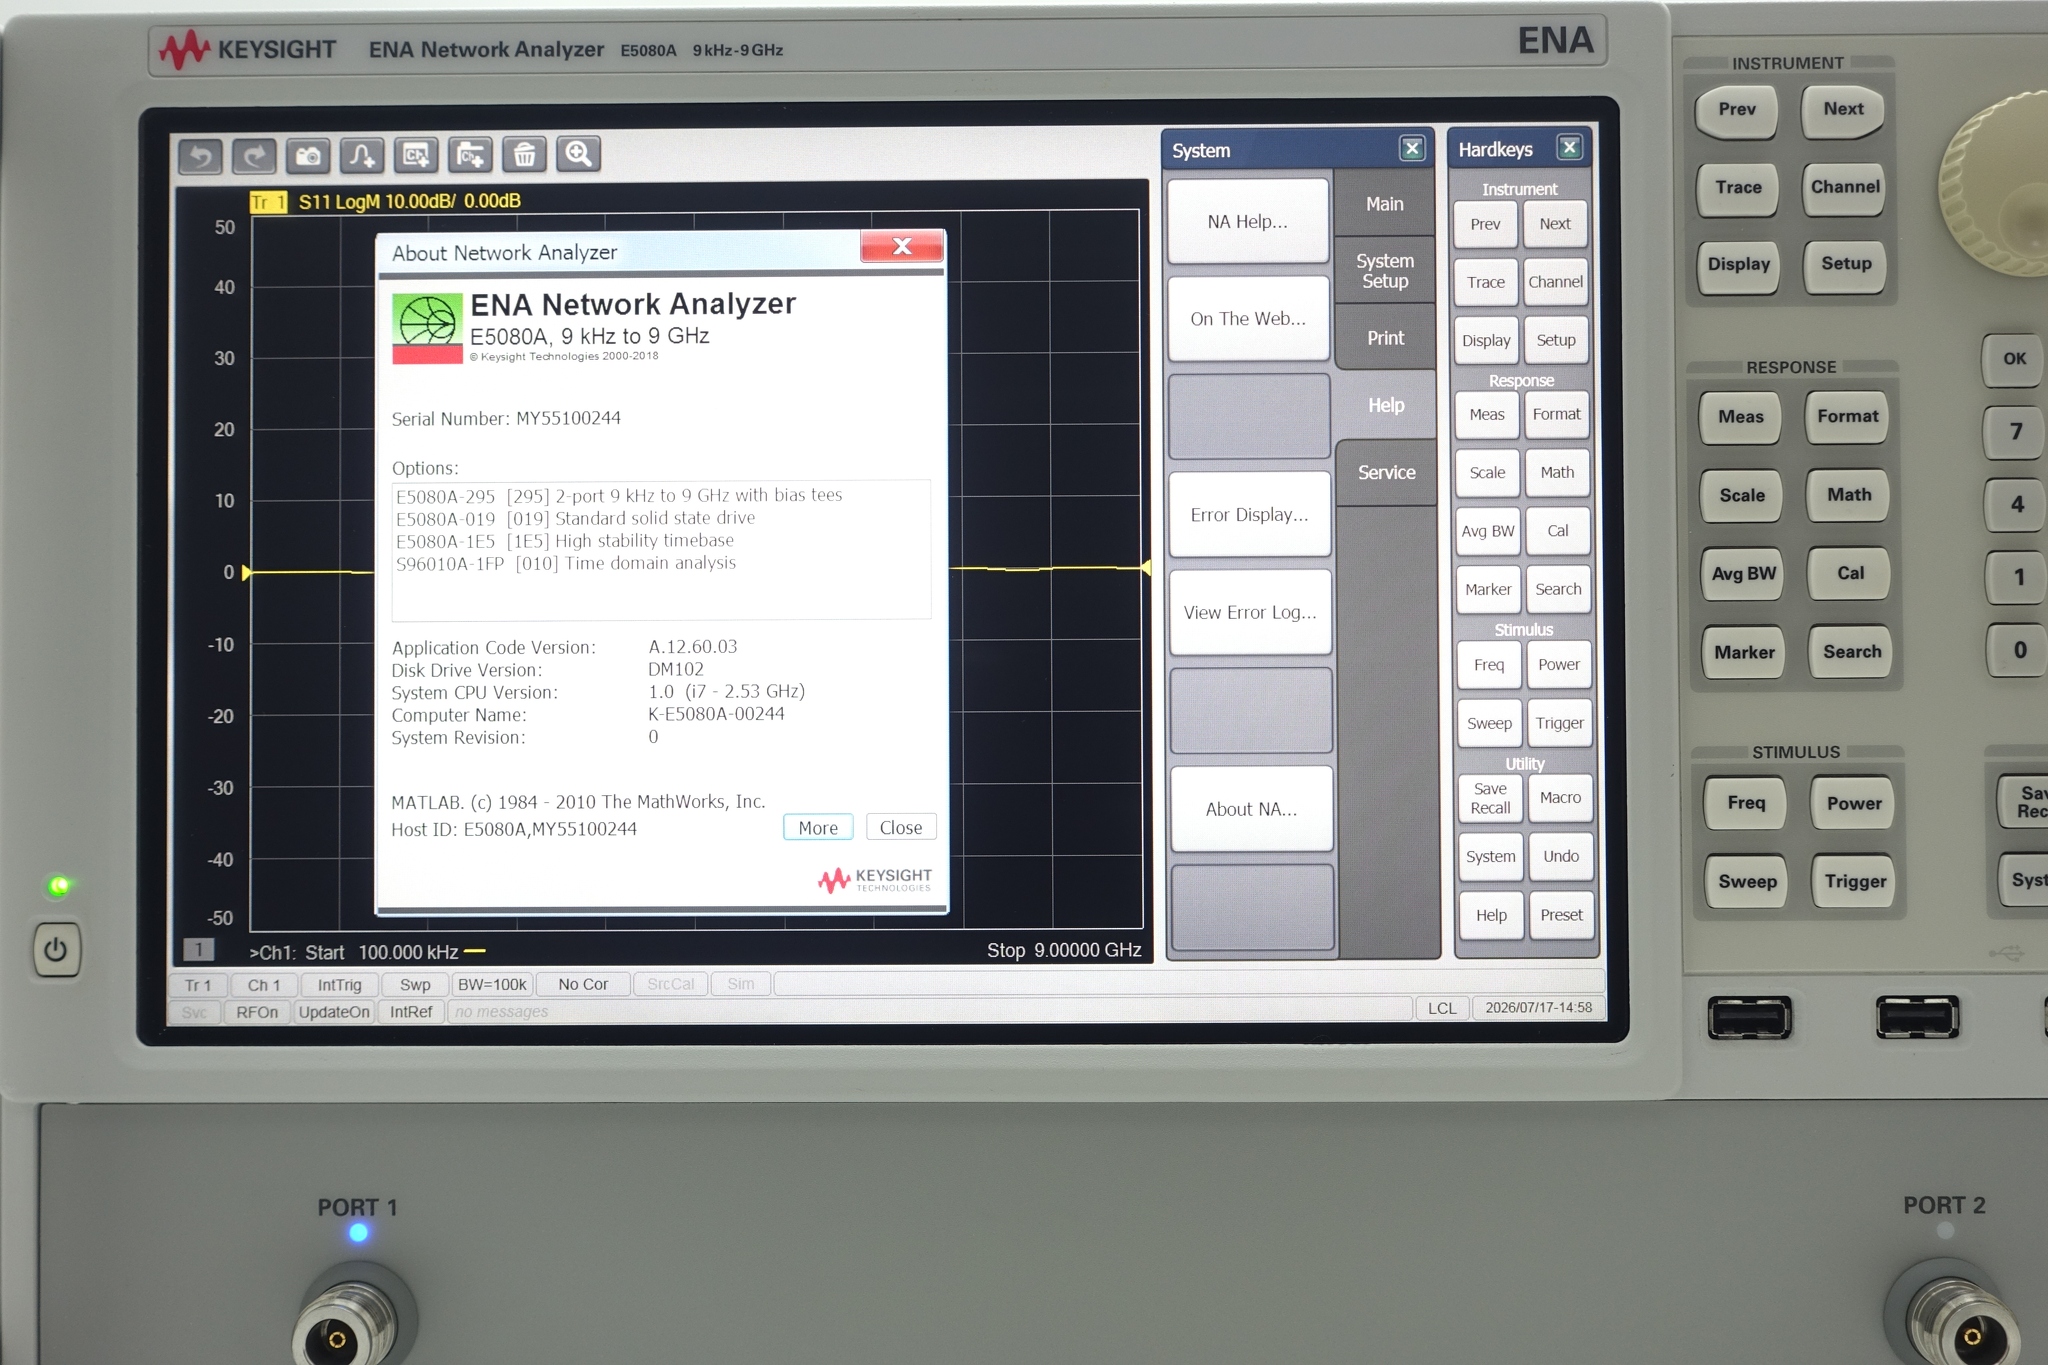Click on-screen Sweep hardkey
Image resolution: width=2048 pixels, height=1365 pixels.
point(1489,723)
